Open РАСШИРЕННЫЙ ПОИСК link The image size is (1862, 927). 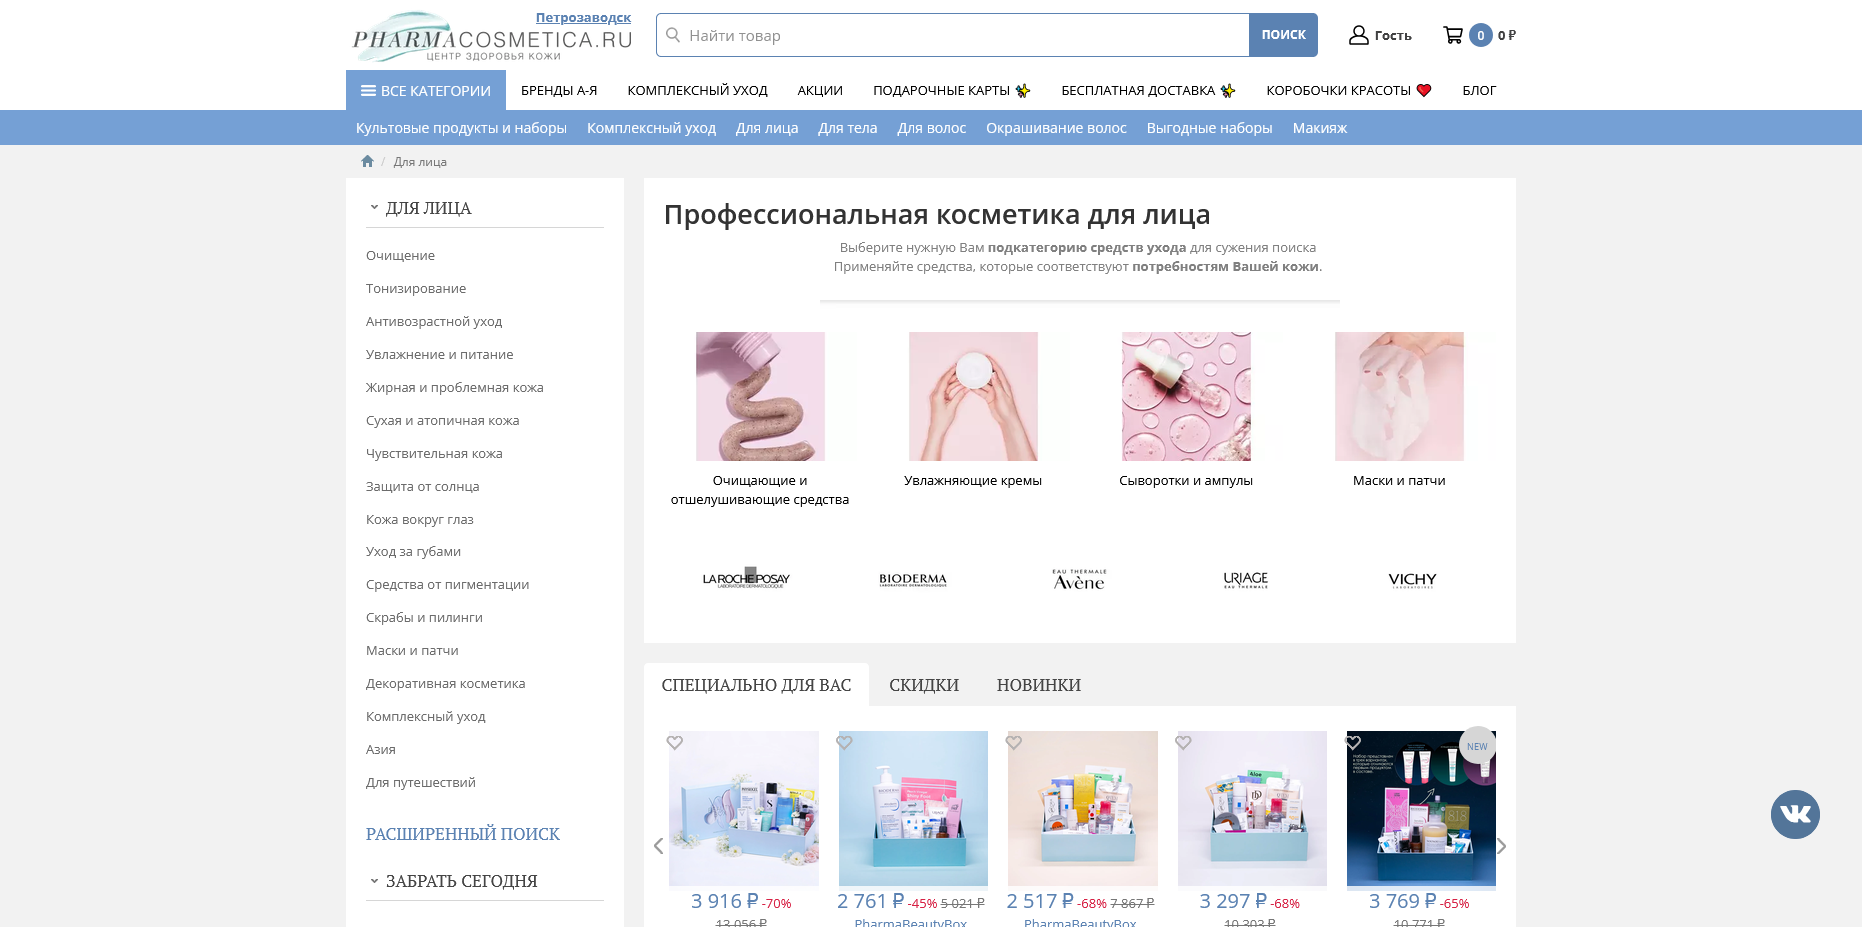click(x=463, y=834)
